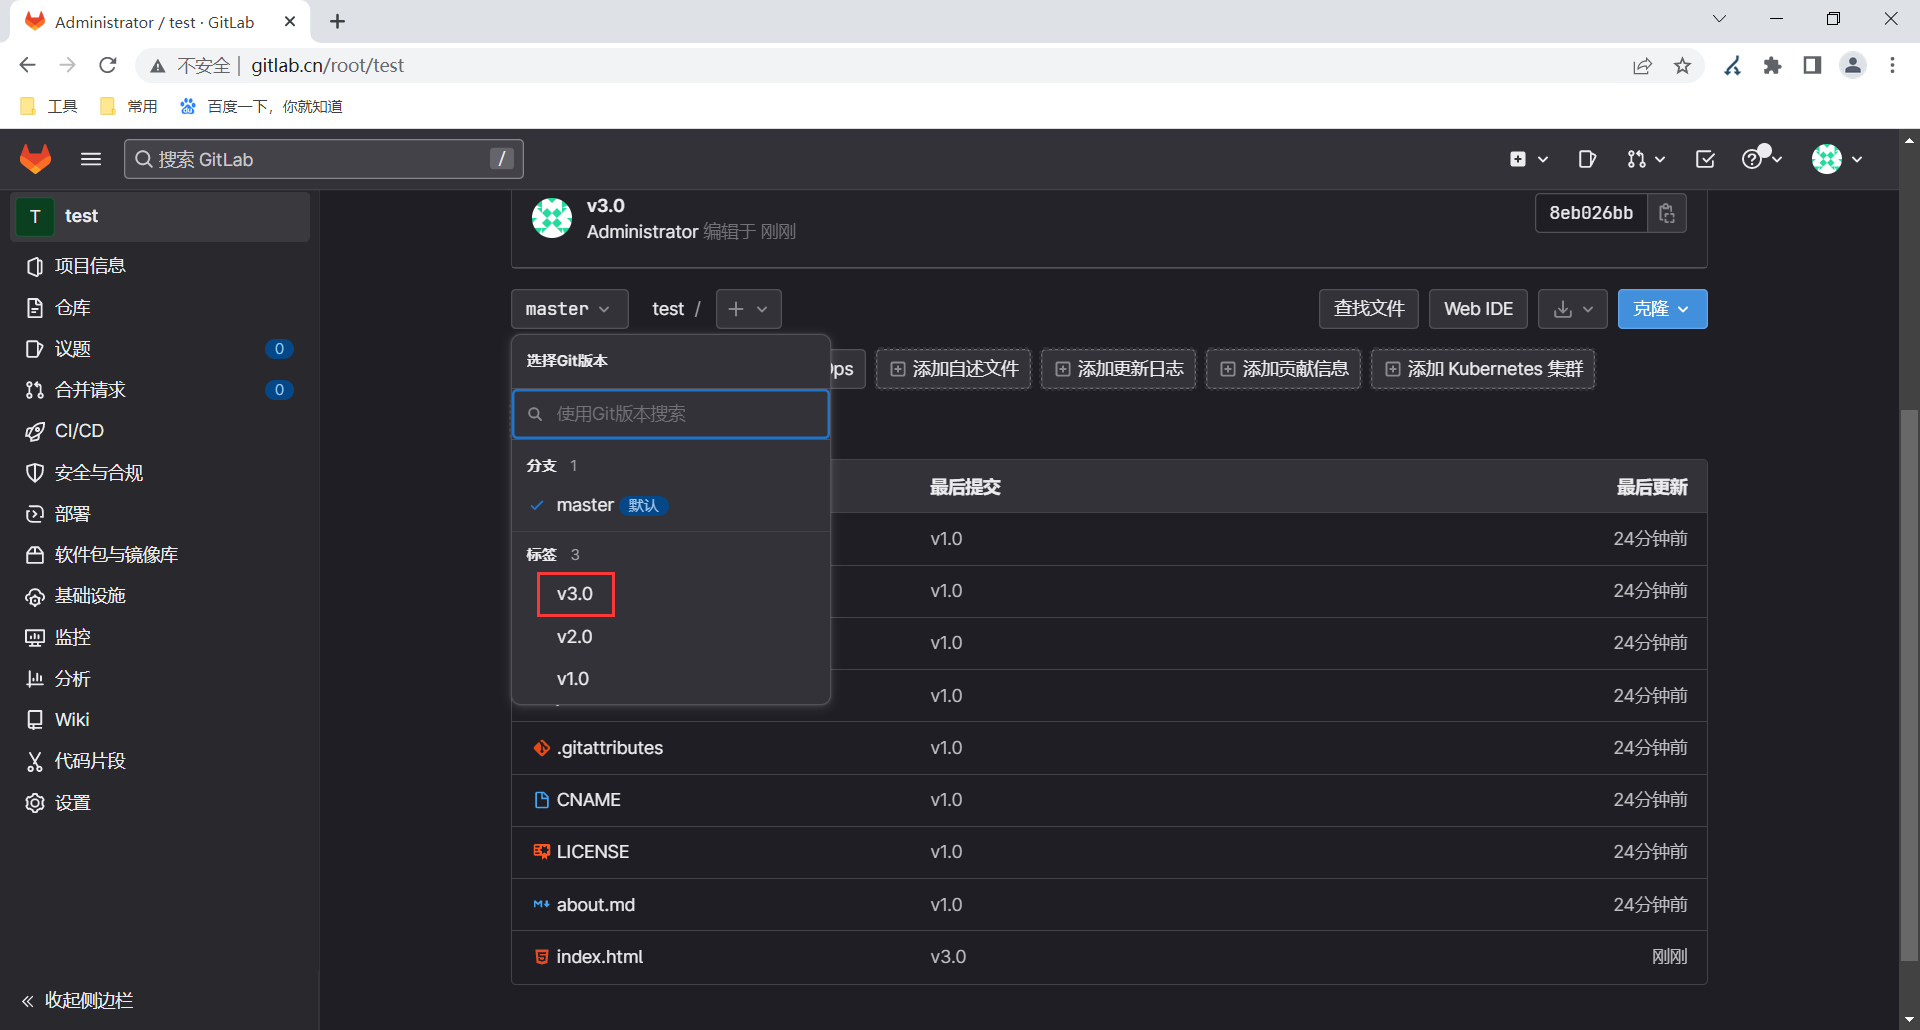Open the issues icon in top bar
The width and height of the screenshot is (1920, 1030).
coord(1587,159)
